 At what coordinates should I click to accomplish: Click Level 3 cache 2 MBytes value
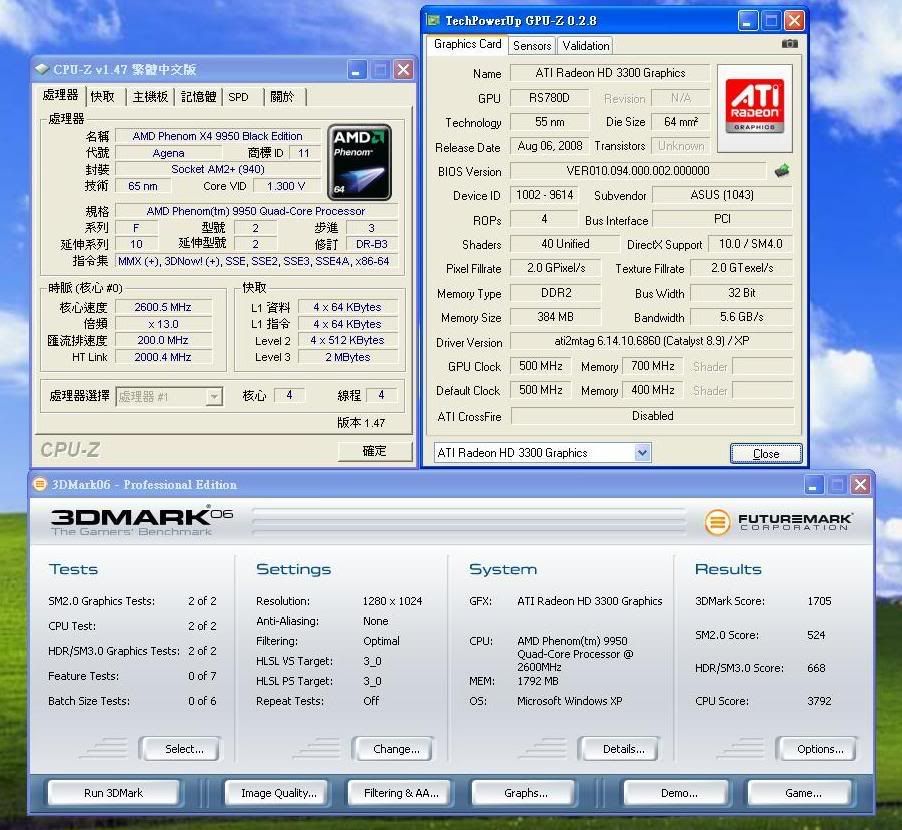pos(347,357)
